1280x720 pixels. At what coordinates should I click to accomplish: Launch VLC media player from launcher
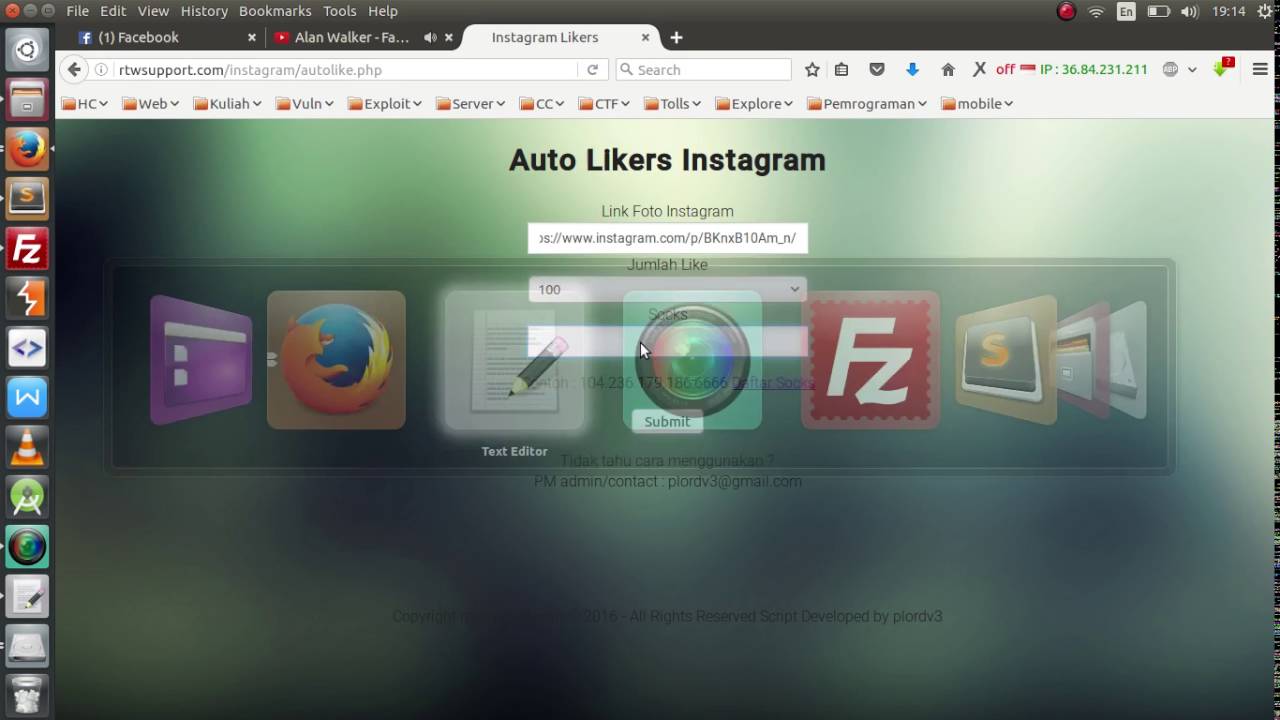[27, 447]
